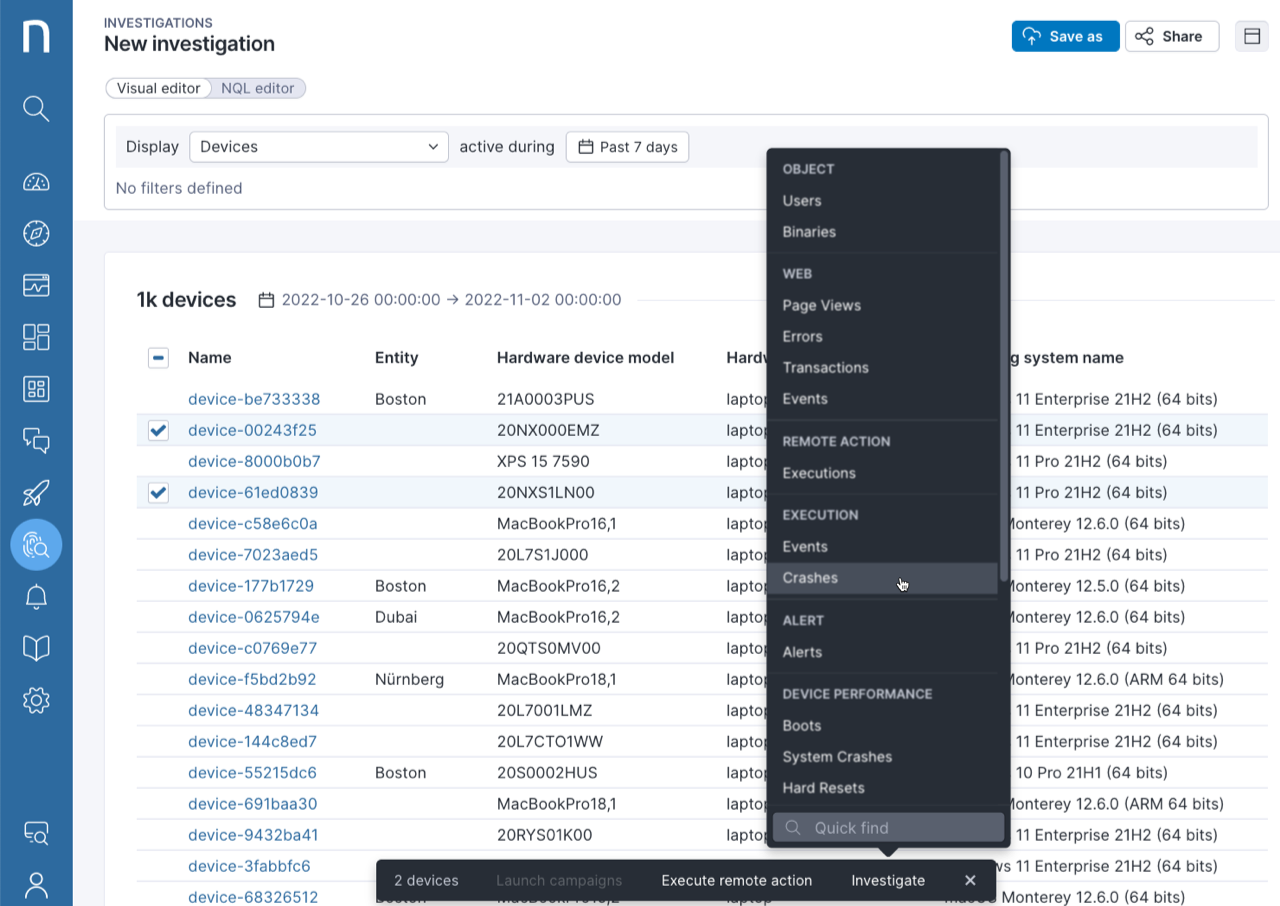The width and height of the screenshot is (1280, 906).
Task: Open the device-f5bd2b92 link
Action: click(x=252, y=679)
